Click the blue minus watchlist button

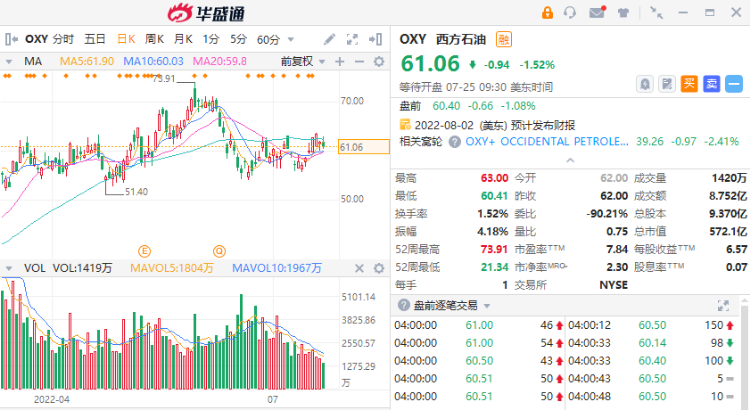pyautogui.click(x=734, y=84)
